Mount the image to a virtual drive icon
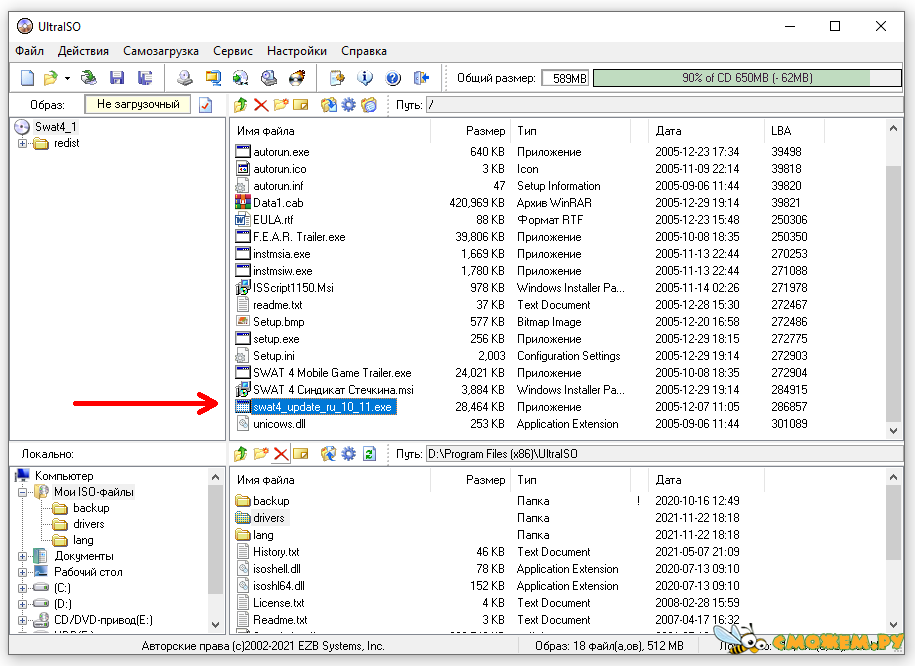This screenshot has height=666, width=915. (268, 78)
